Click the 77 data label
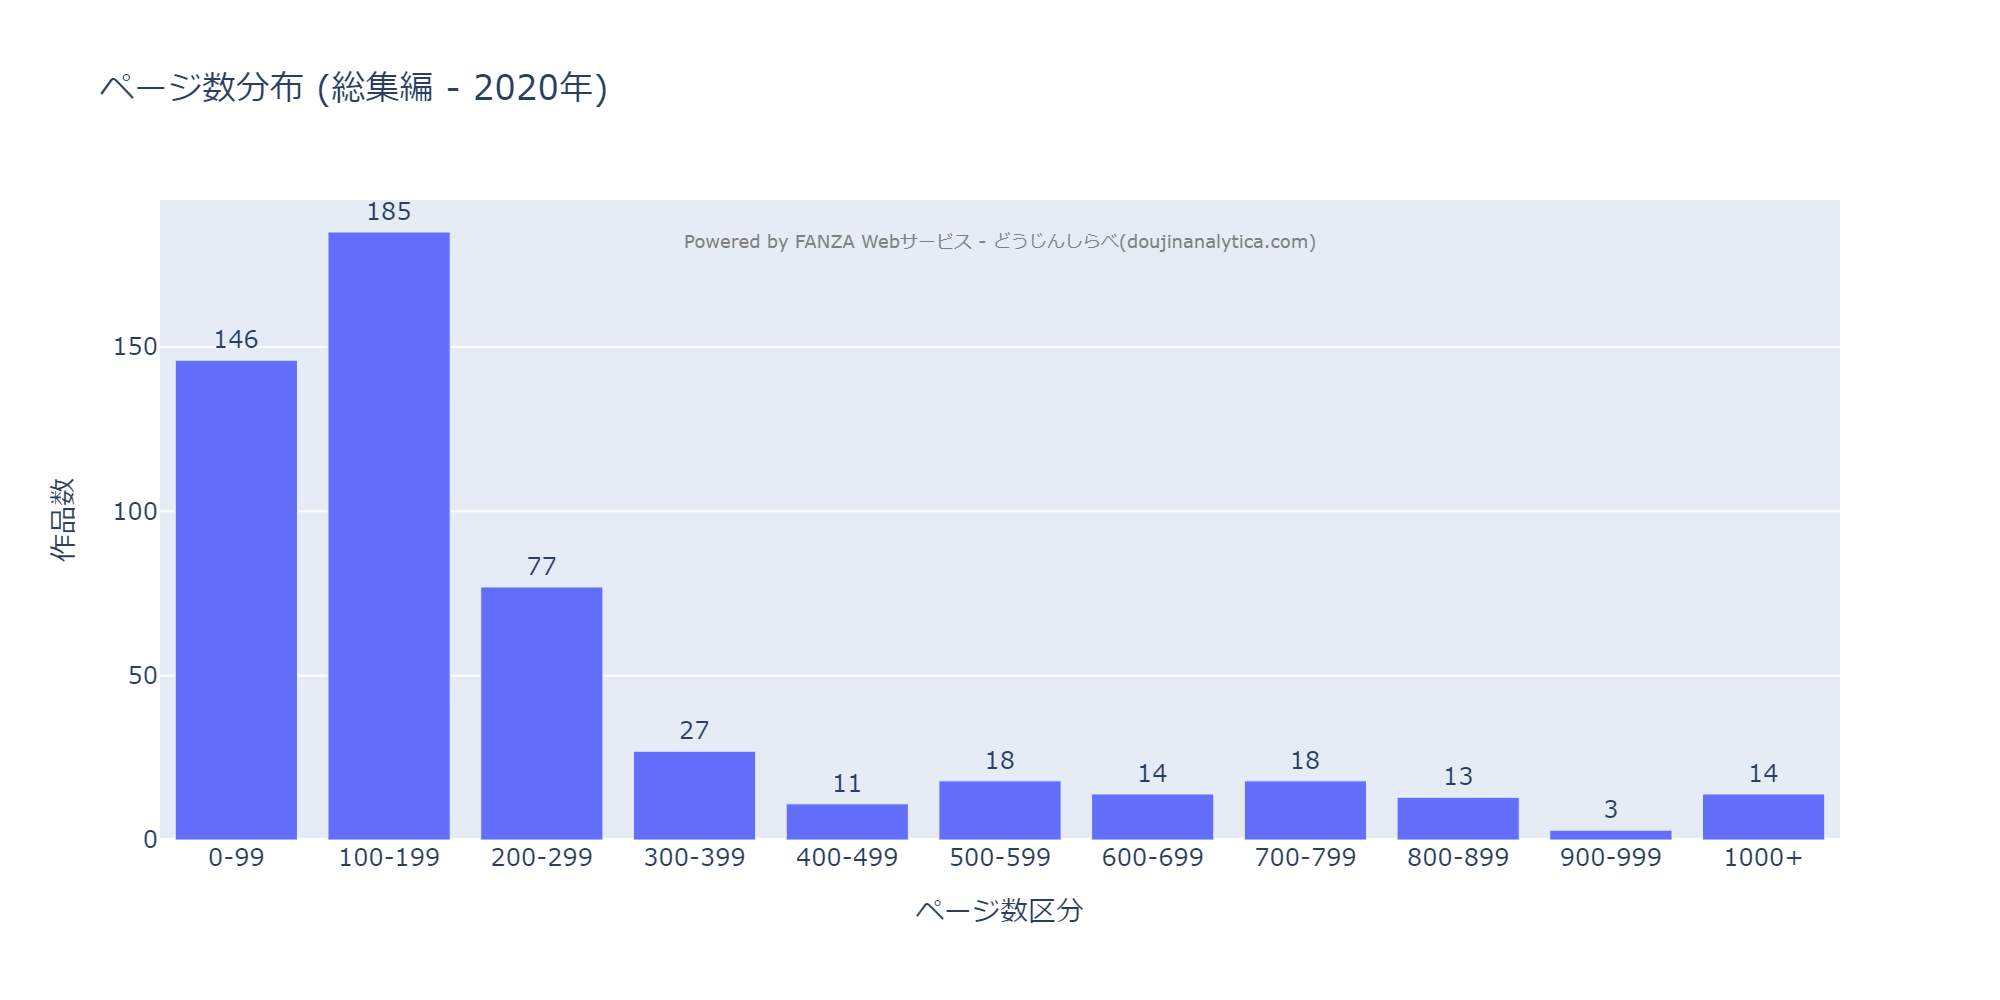The width and height of the screenshot is (2000, 1000). click(x=541, y=567)
